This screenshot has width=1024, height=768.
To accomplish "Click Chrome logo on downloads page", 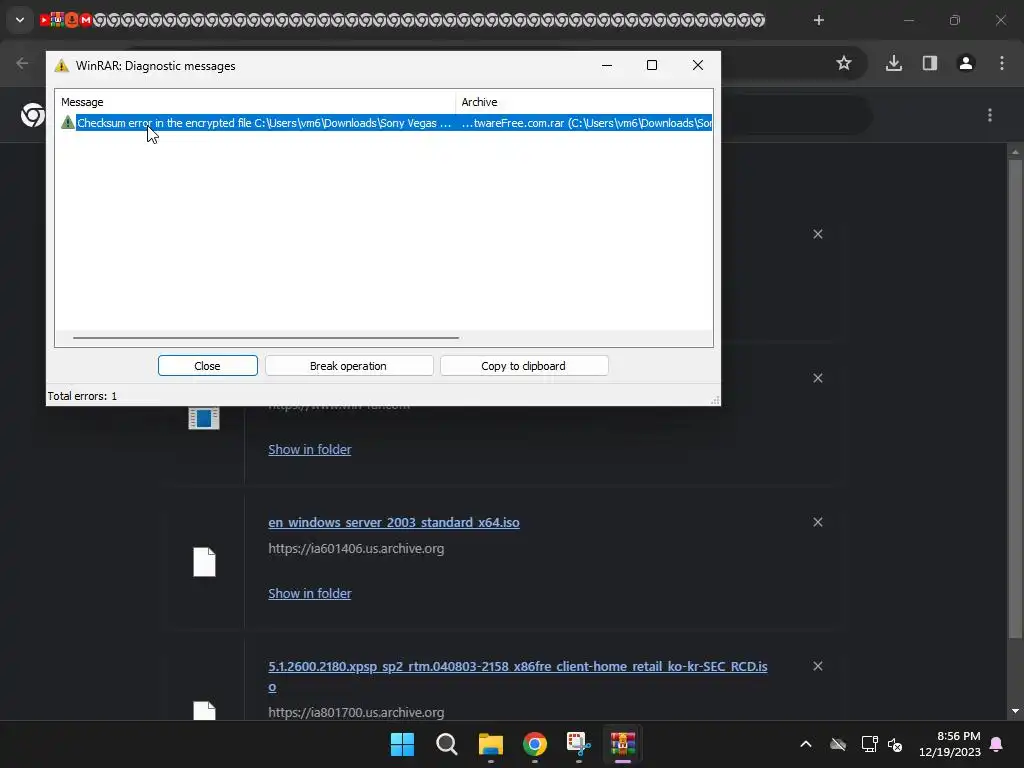I will [x=33, y=116].
